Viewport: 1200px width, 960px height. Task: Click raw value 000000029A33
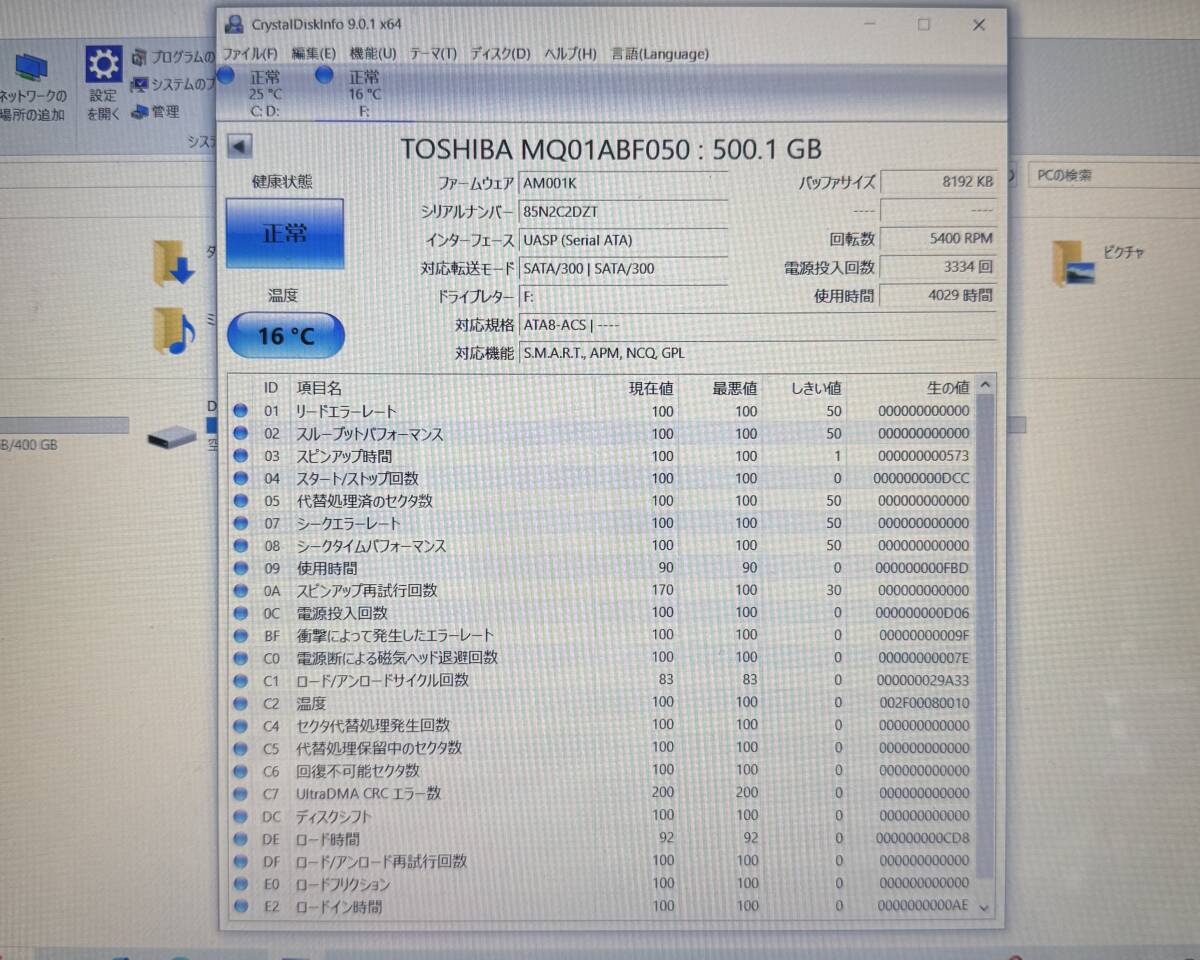[923, 680]
